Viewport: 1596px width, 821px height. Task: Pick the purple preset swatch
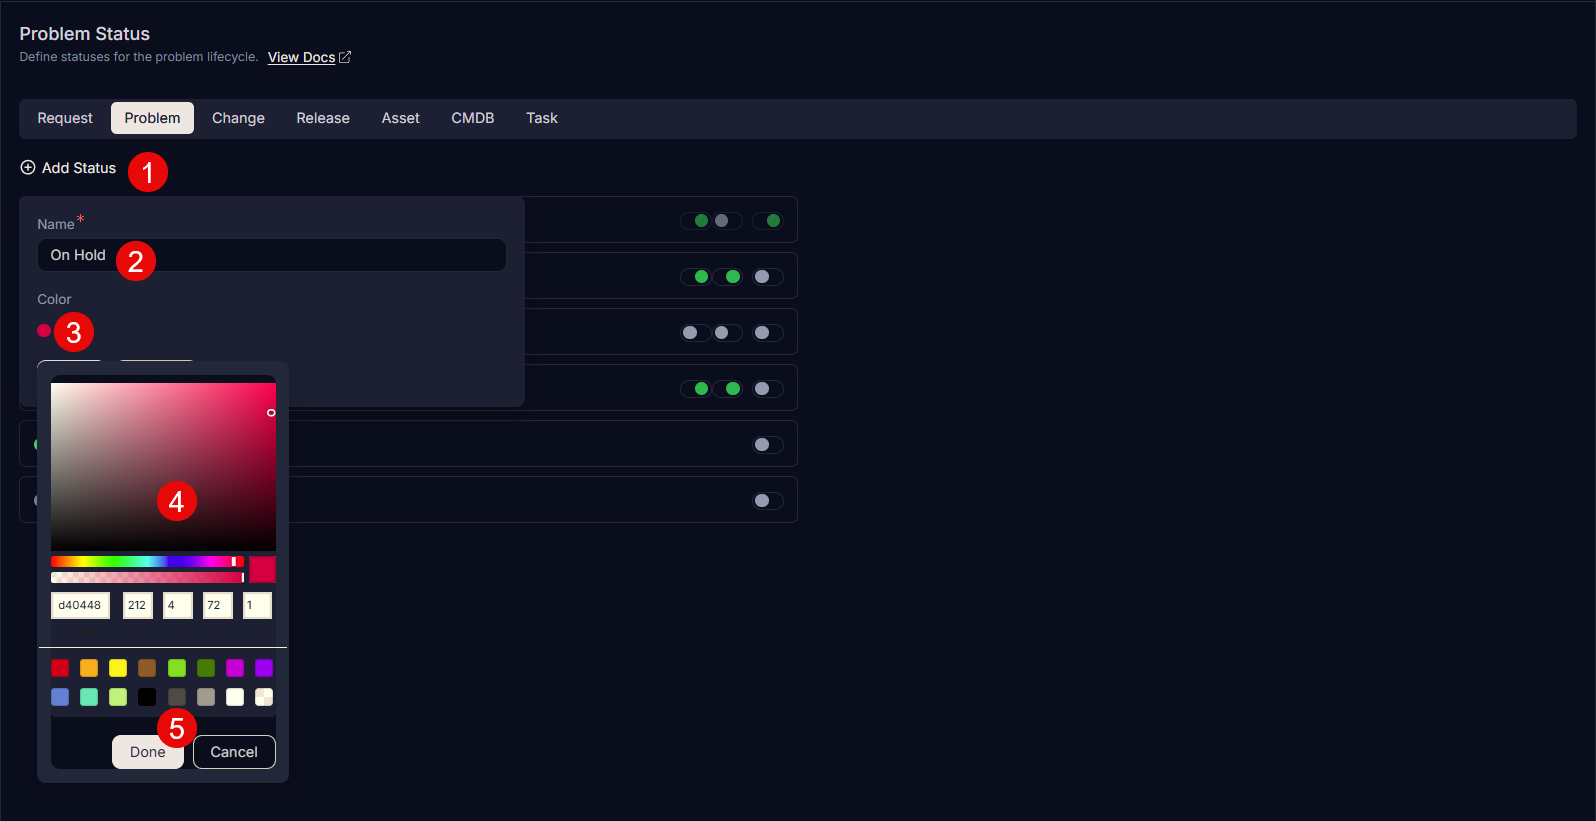(x=264, y=668)
